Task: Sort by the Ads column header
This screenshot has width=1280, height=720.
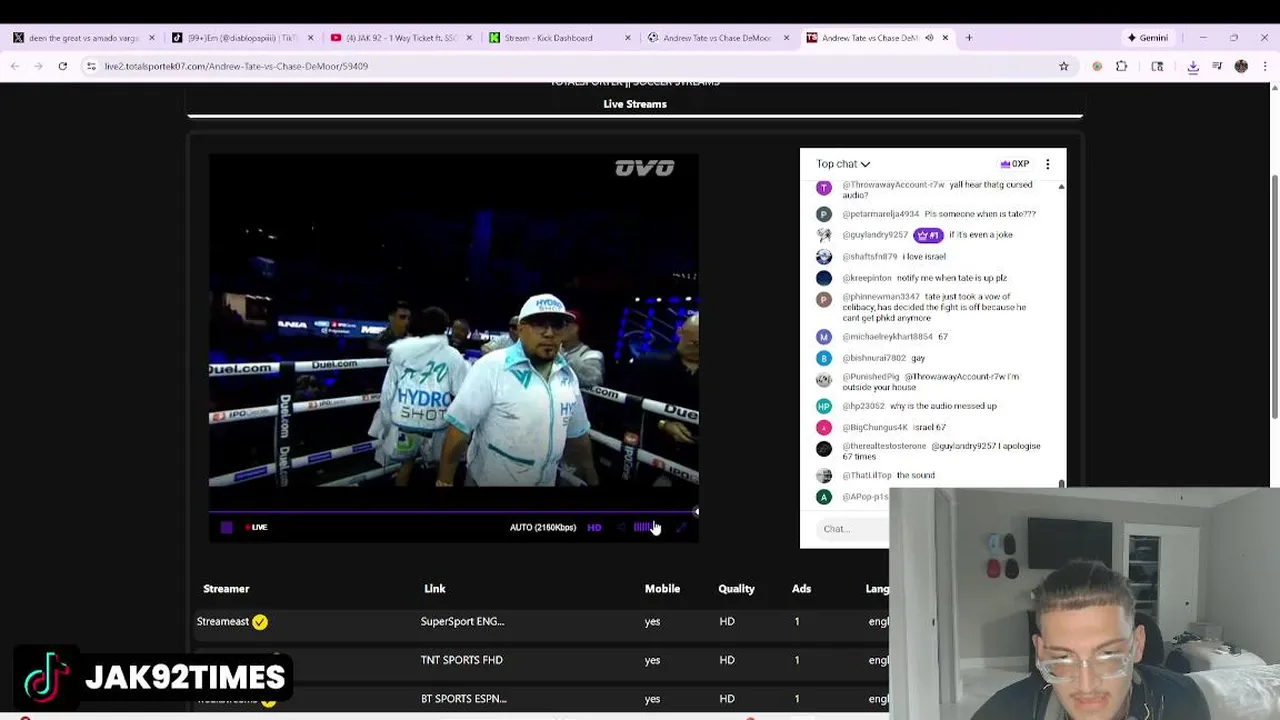Action: [x=801, y=589]
